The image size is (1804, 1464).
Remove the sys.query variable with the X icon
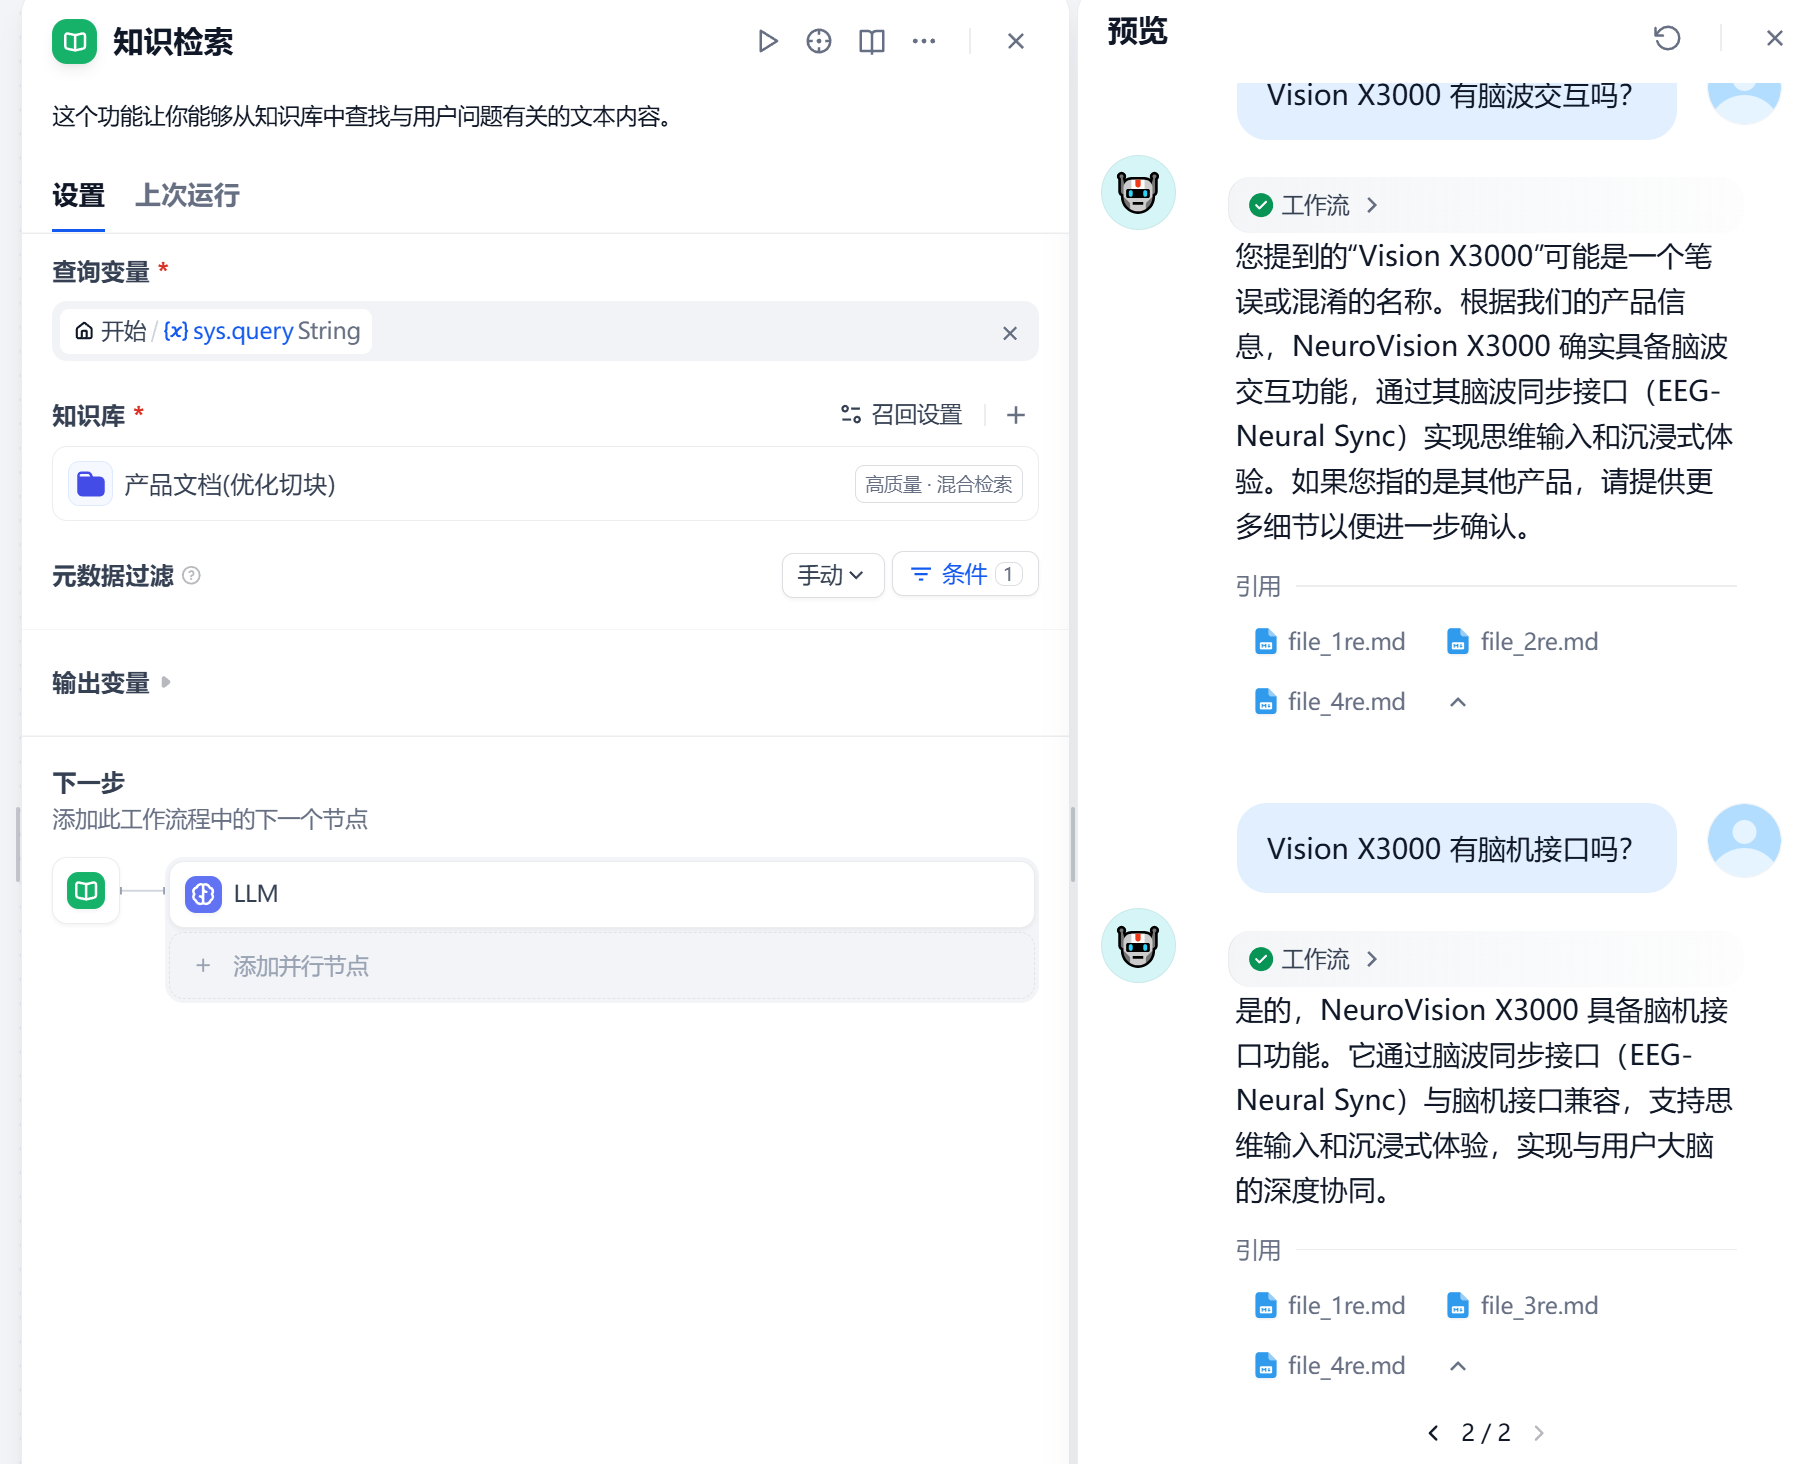coord(1010,333)
